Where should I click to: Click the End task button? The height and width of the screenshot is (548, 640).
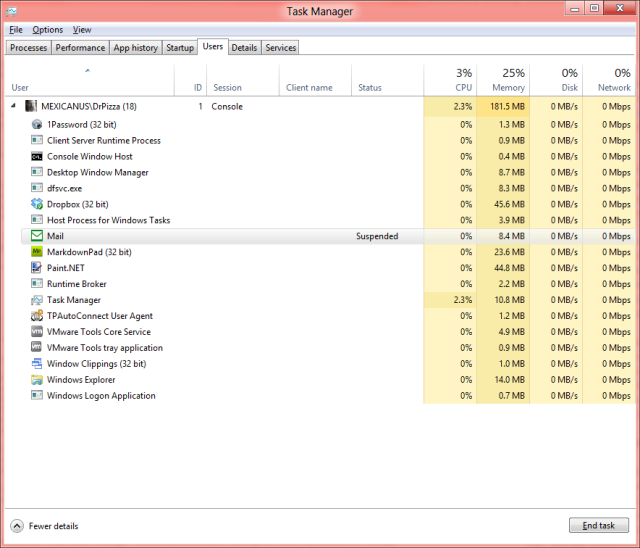coord(599,526)
